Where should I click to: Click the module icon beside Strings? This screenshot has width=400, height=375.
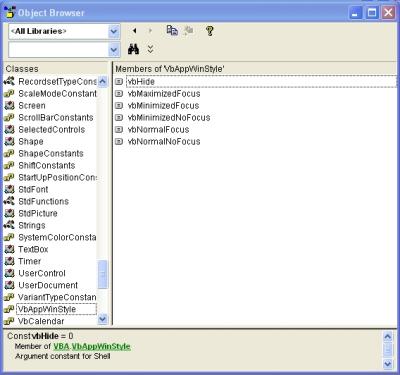click(x=9, y=225)
